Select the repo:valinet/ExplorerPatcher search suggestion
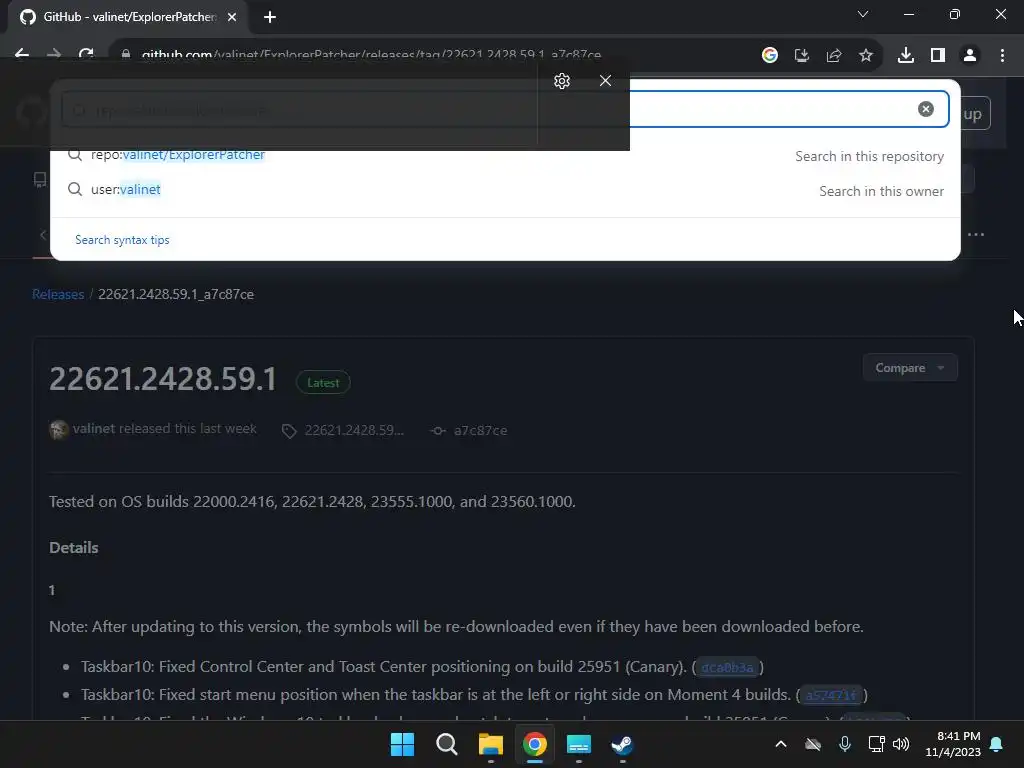 tap(505, 155)
